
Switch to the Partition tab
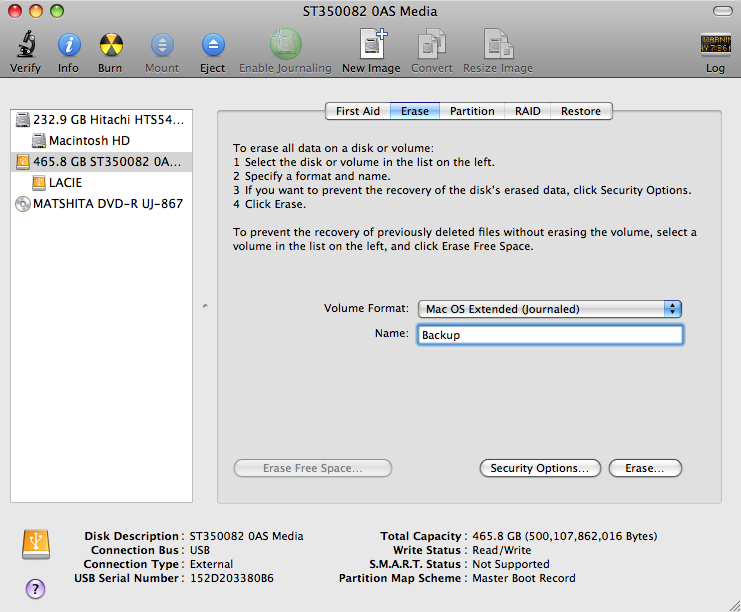[x=472, y=111]
